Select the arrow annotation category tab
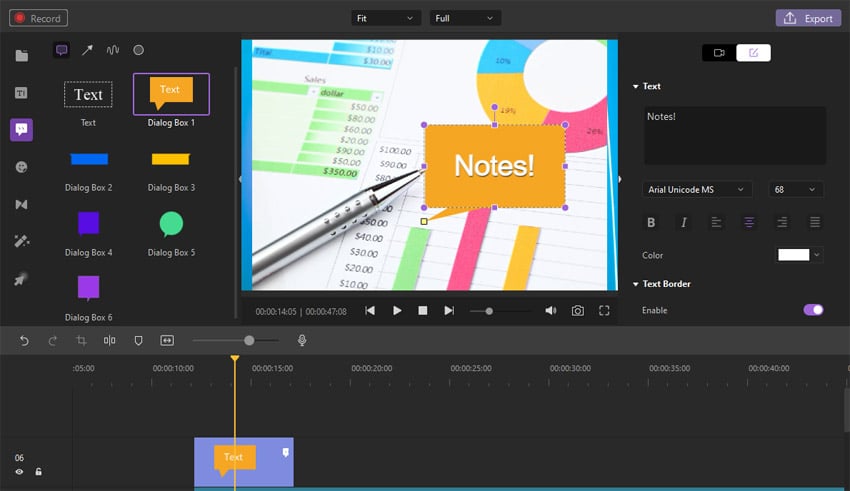The width and height of the screenshot is (850, 491). (x=87, y=50)
